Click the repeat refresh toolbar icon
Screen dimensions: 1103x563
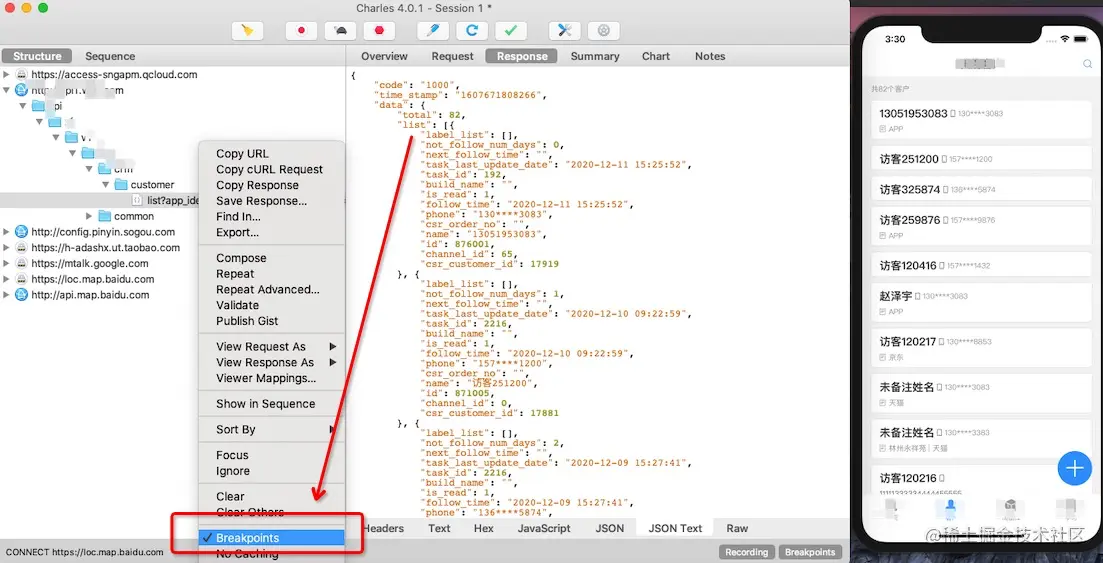[x=472, y=30]
